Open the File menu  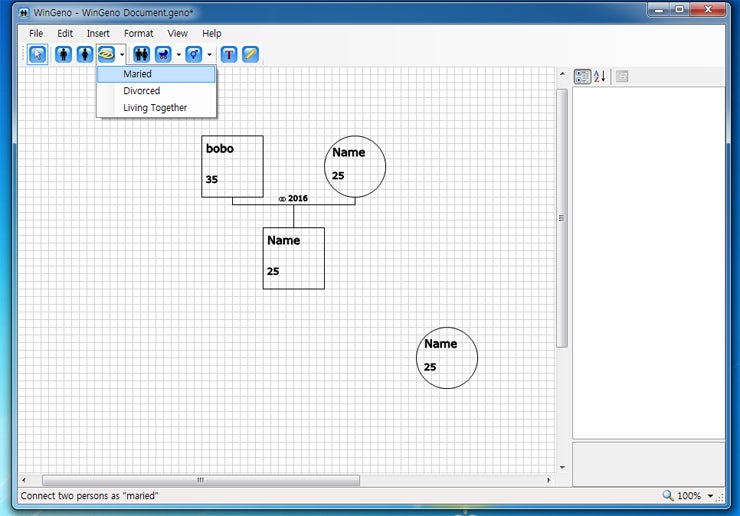point(36,34)
